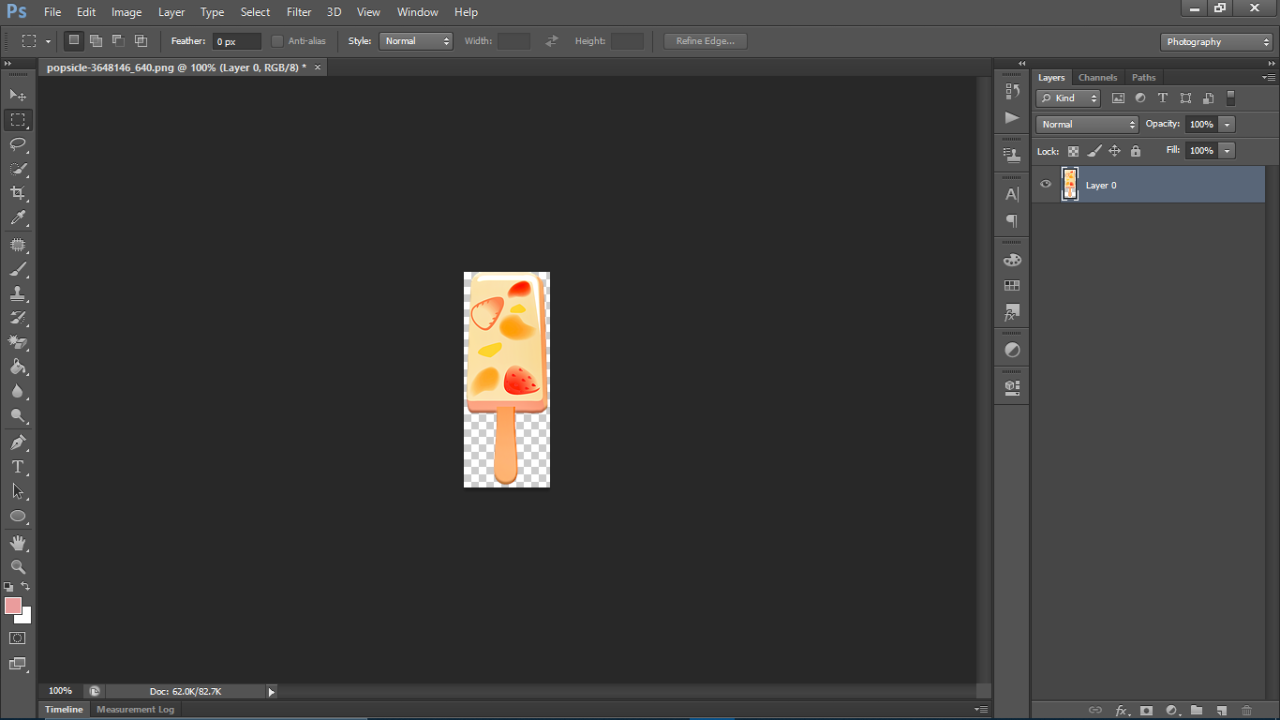1280x720 pixels.
Task: Select the Path Selection tool
Action: tap(18, 492)
